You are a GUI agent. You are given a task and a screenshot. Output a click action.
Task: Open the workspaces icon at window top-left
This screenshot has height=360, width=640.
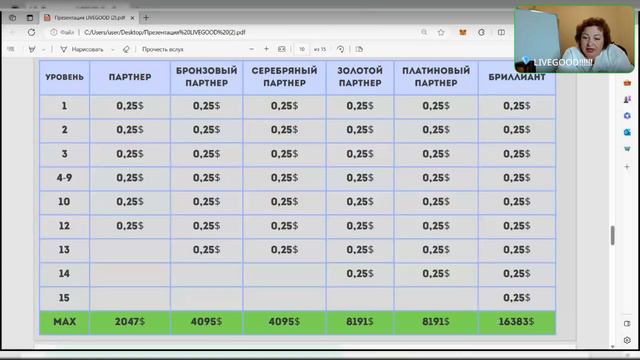13,18
